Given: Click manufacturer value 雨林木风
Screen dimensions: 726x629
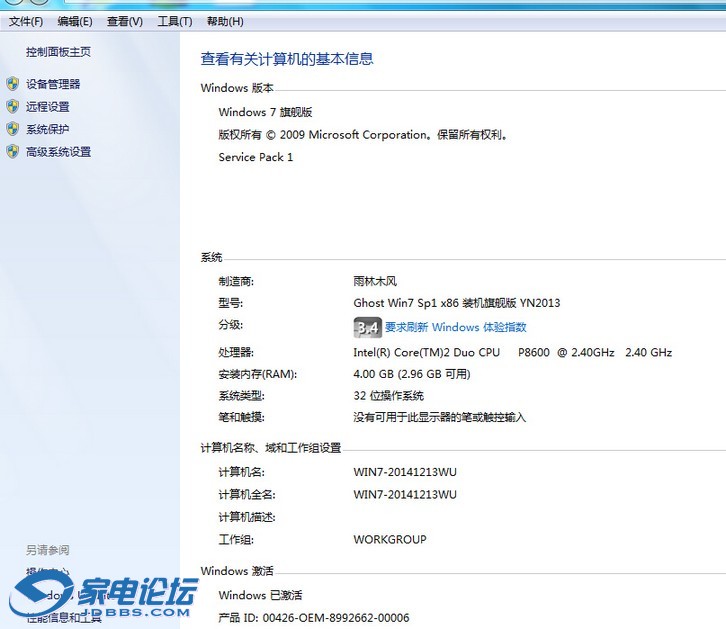Looking at the screenshot, I should [x=375, y=281].
